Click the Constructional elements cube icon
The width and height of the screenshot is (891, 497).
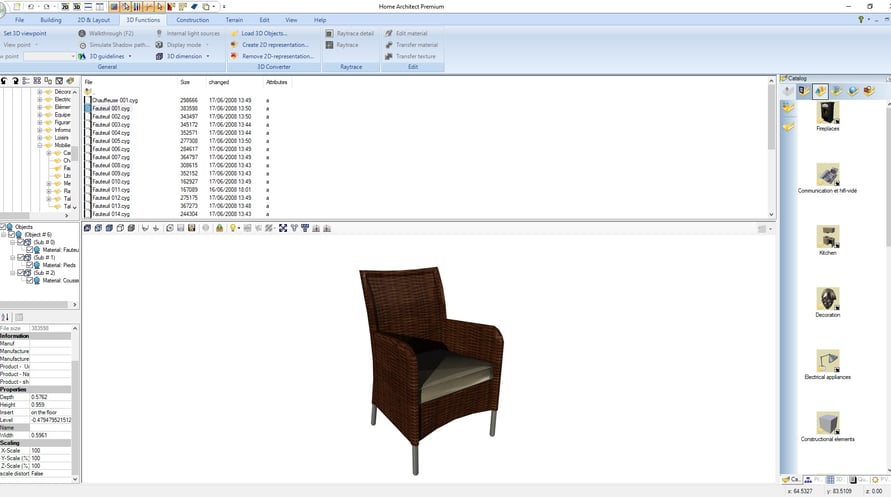828,423
